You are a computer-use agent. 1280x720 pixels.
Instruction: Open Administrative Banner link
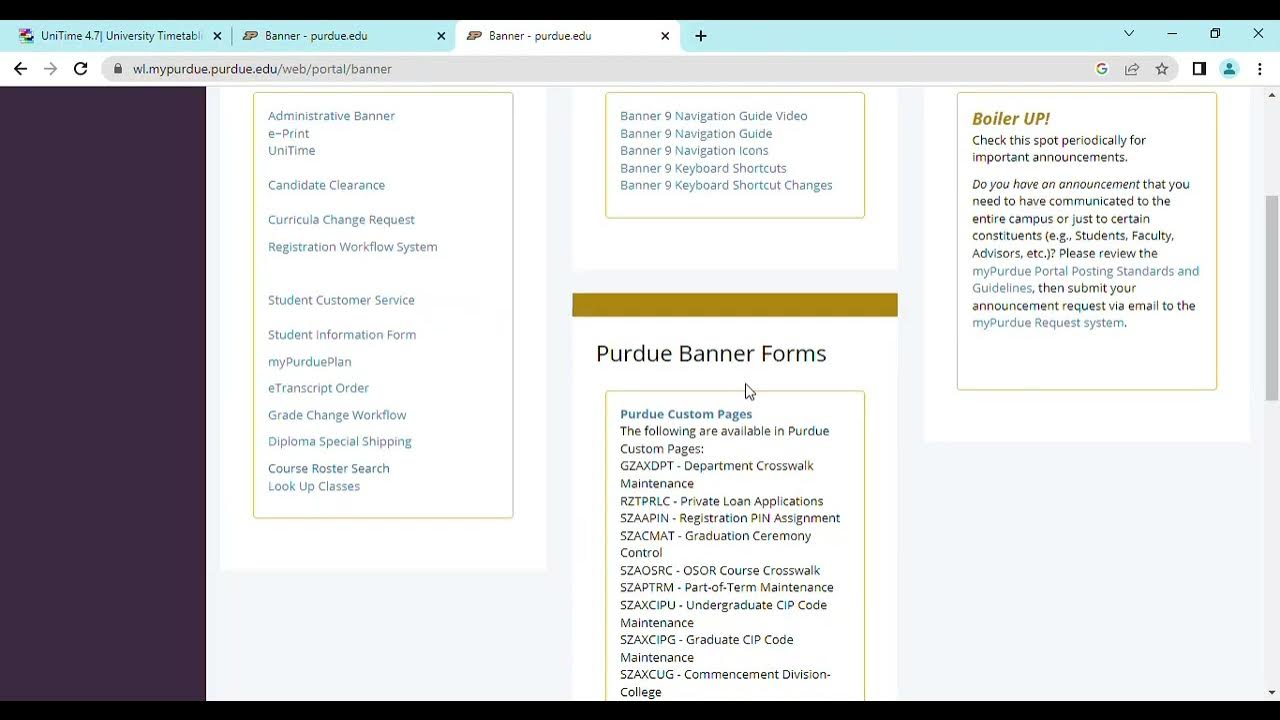tap(331, 116)
